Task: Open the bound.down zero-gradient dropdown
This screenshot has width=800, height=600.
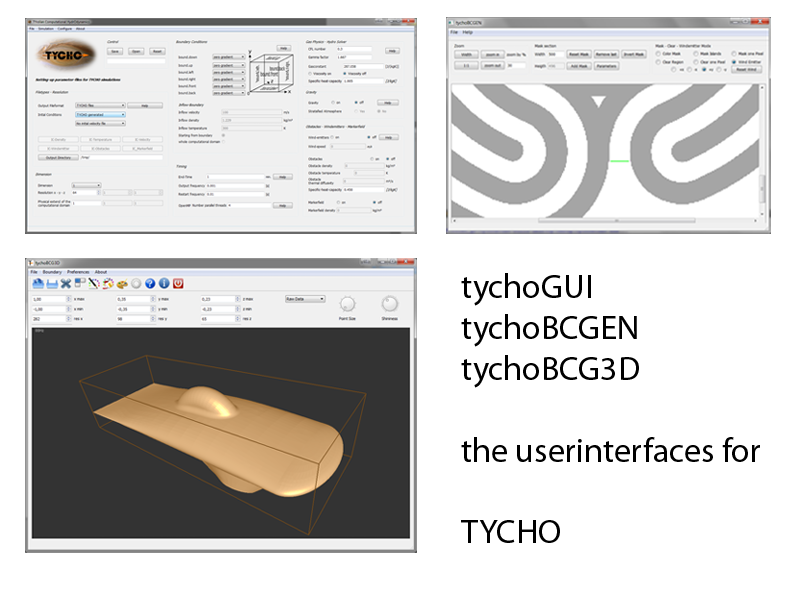Action: (227, 58)
